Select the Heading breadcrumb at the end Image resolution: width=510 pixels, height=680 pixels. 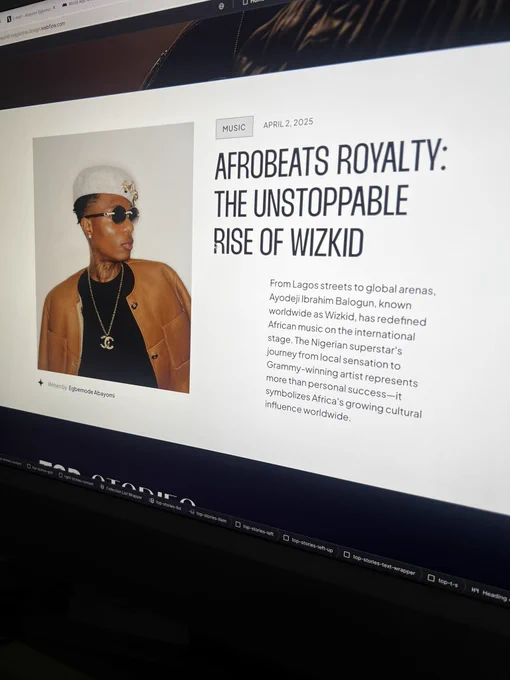click(490, 594)
